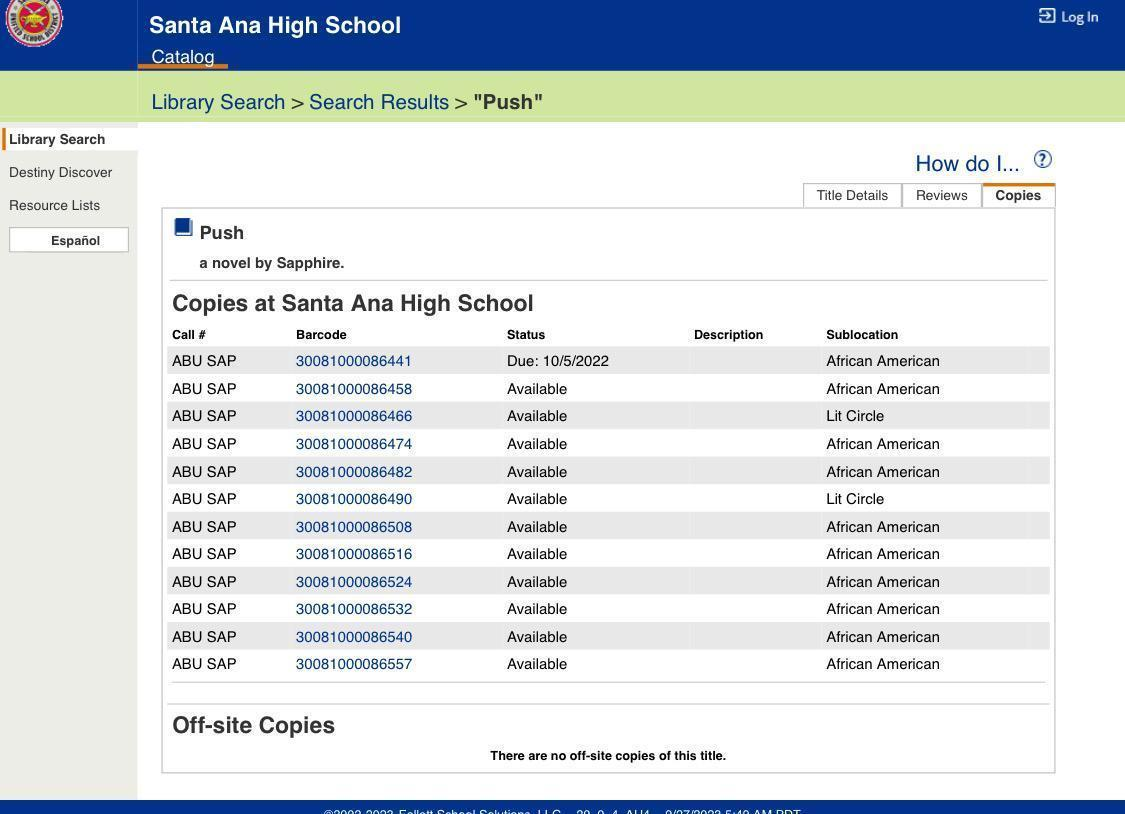Image resolution: width=1125 pixels, height=814 pixels.
Task: Click the Status column header
Action: pyautogui.click(x=526, y=335)
